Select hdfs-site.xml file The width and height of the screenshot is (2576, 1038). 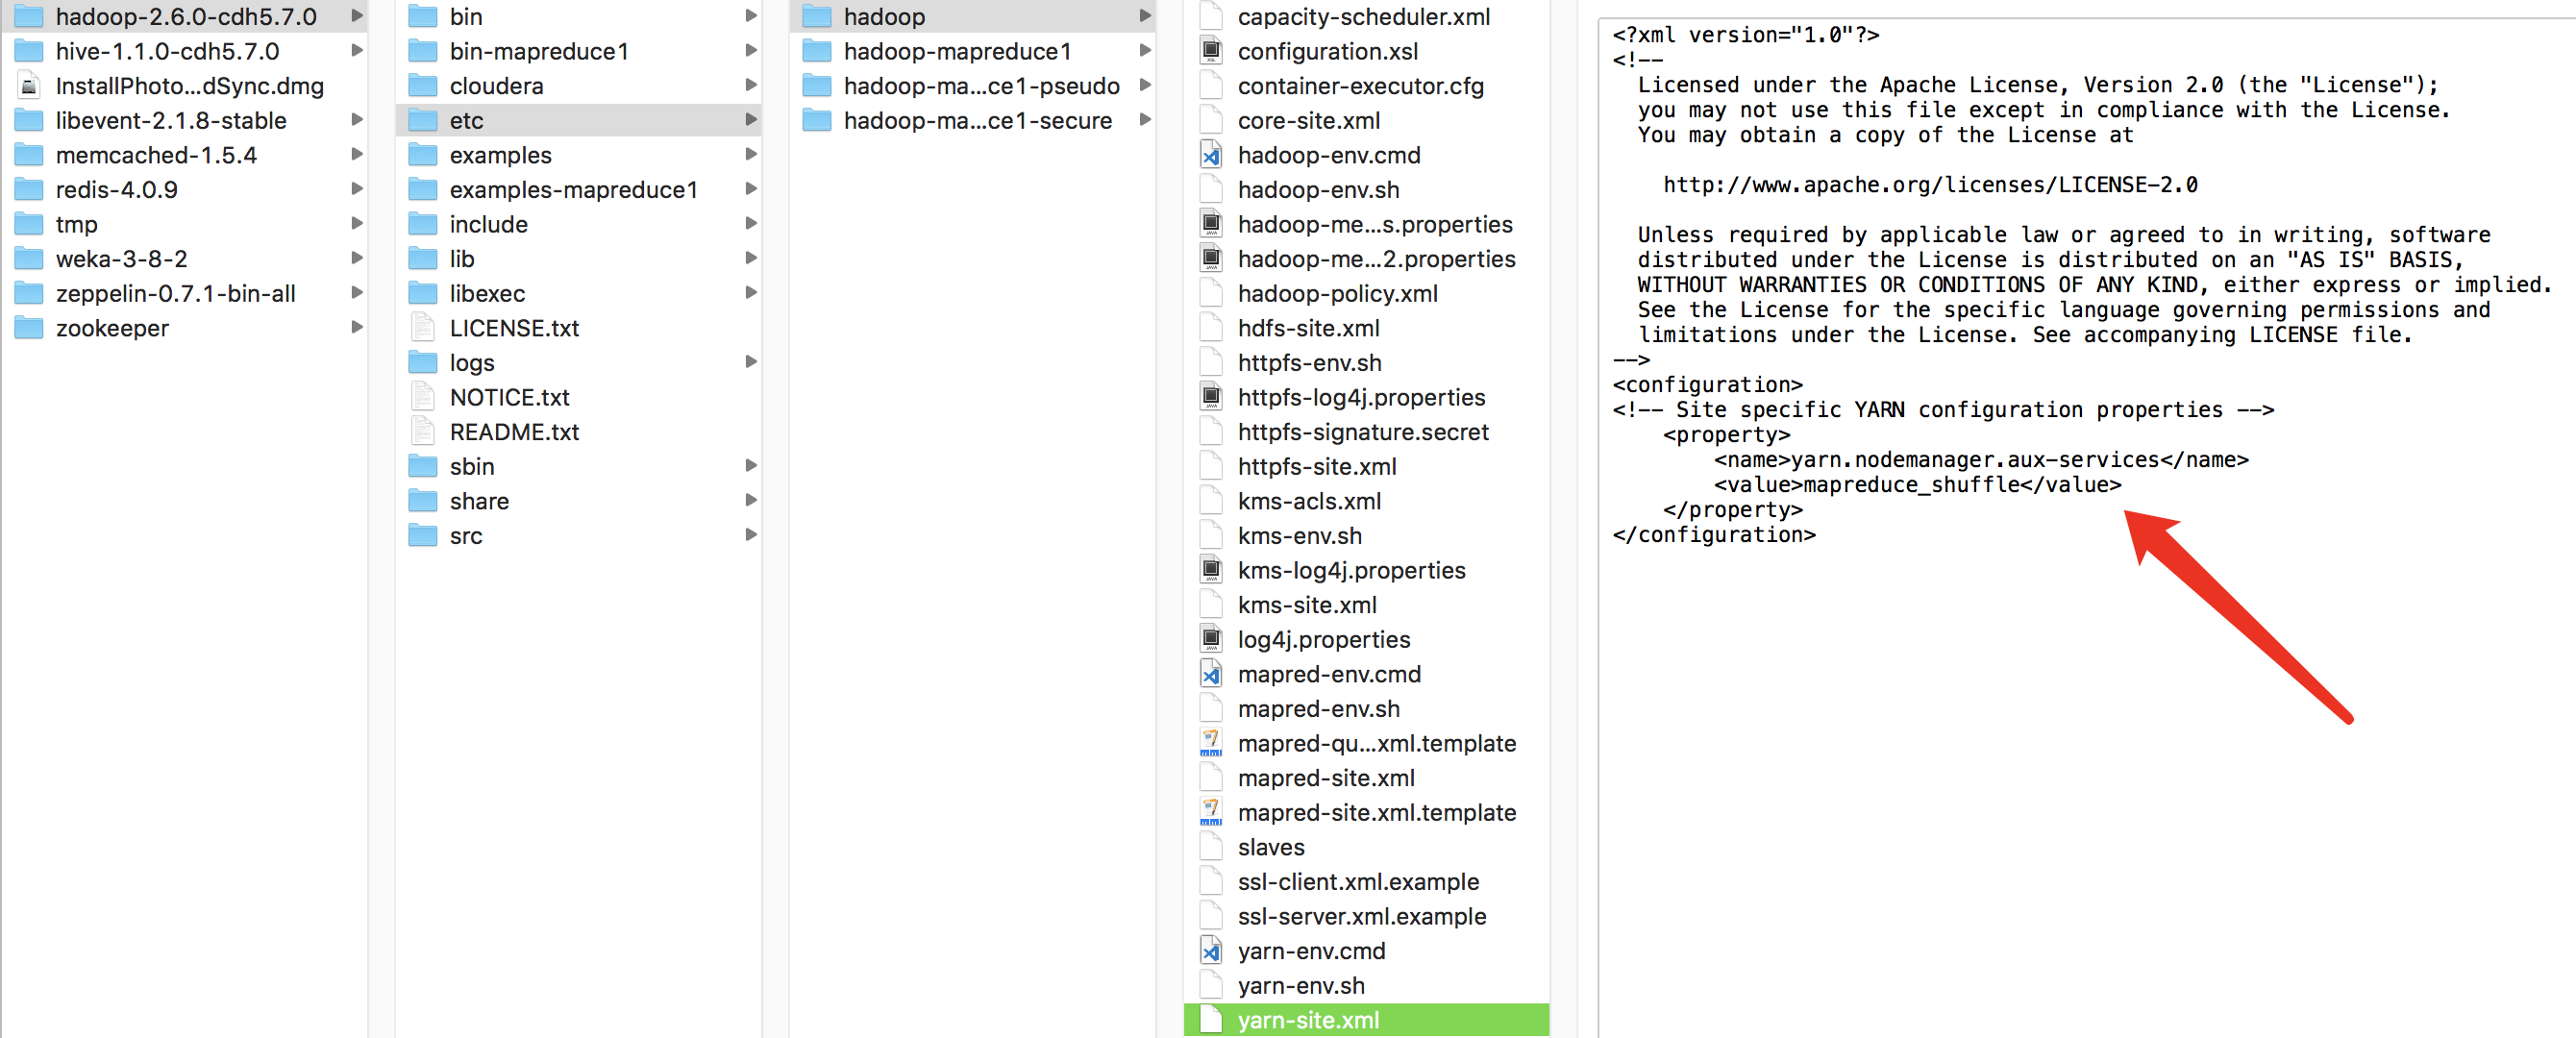(x=1308, y=328)
